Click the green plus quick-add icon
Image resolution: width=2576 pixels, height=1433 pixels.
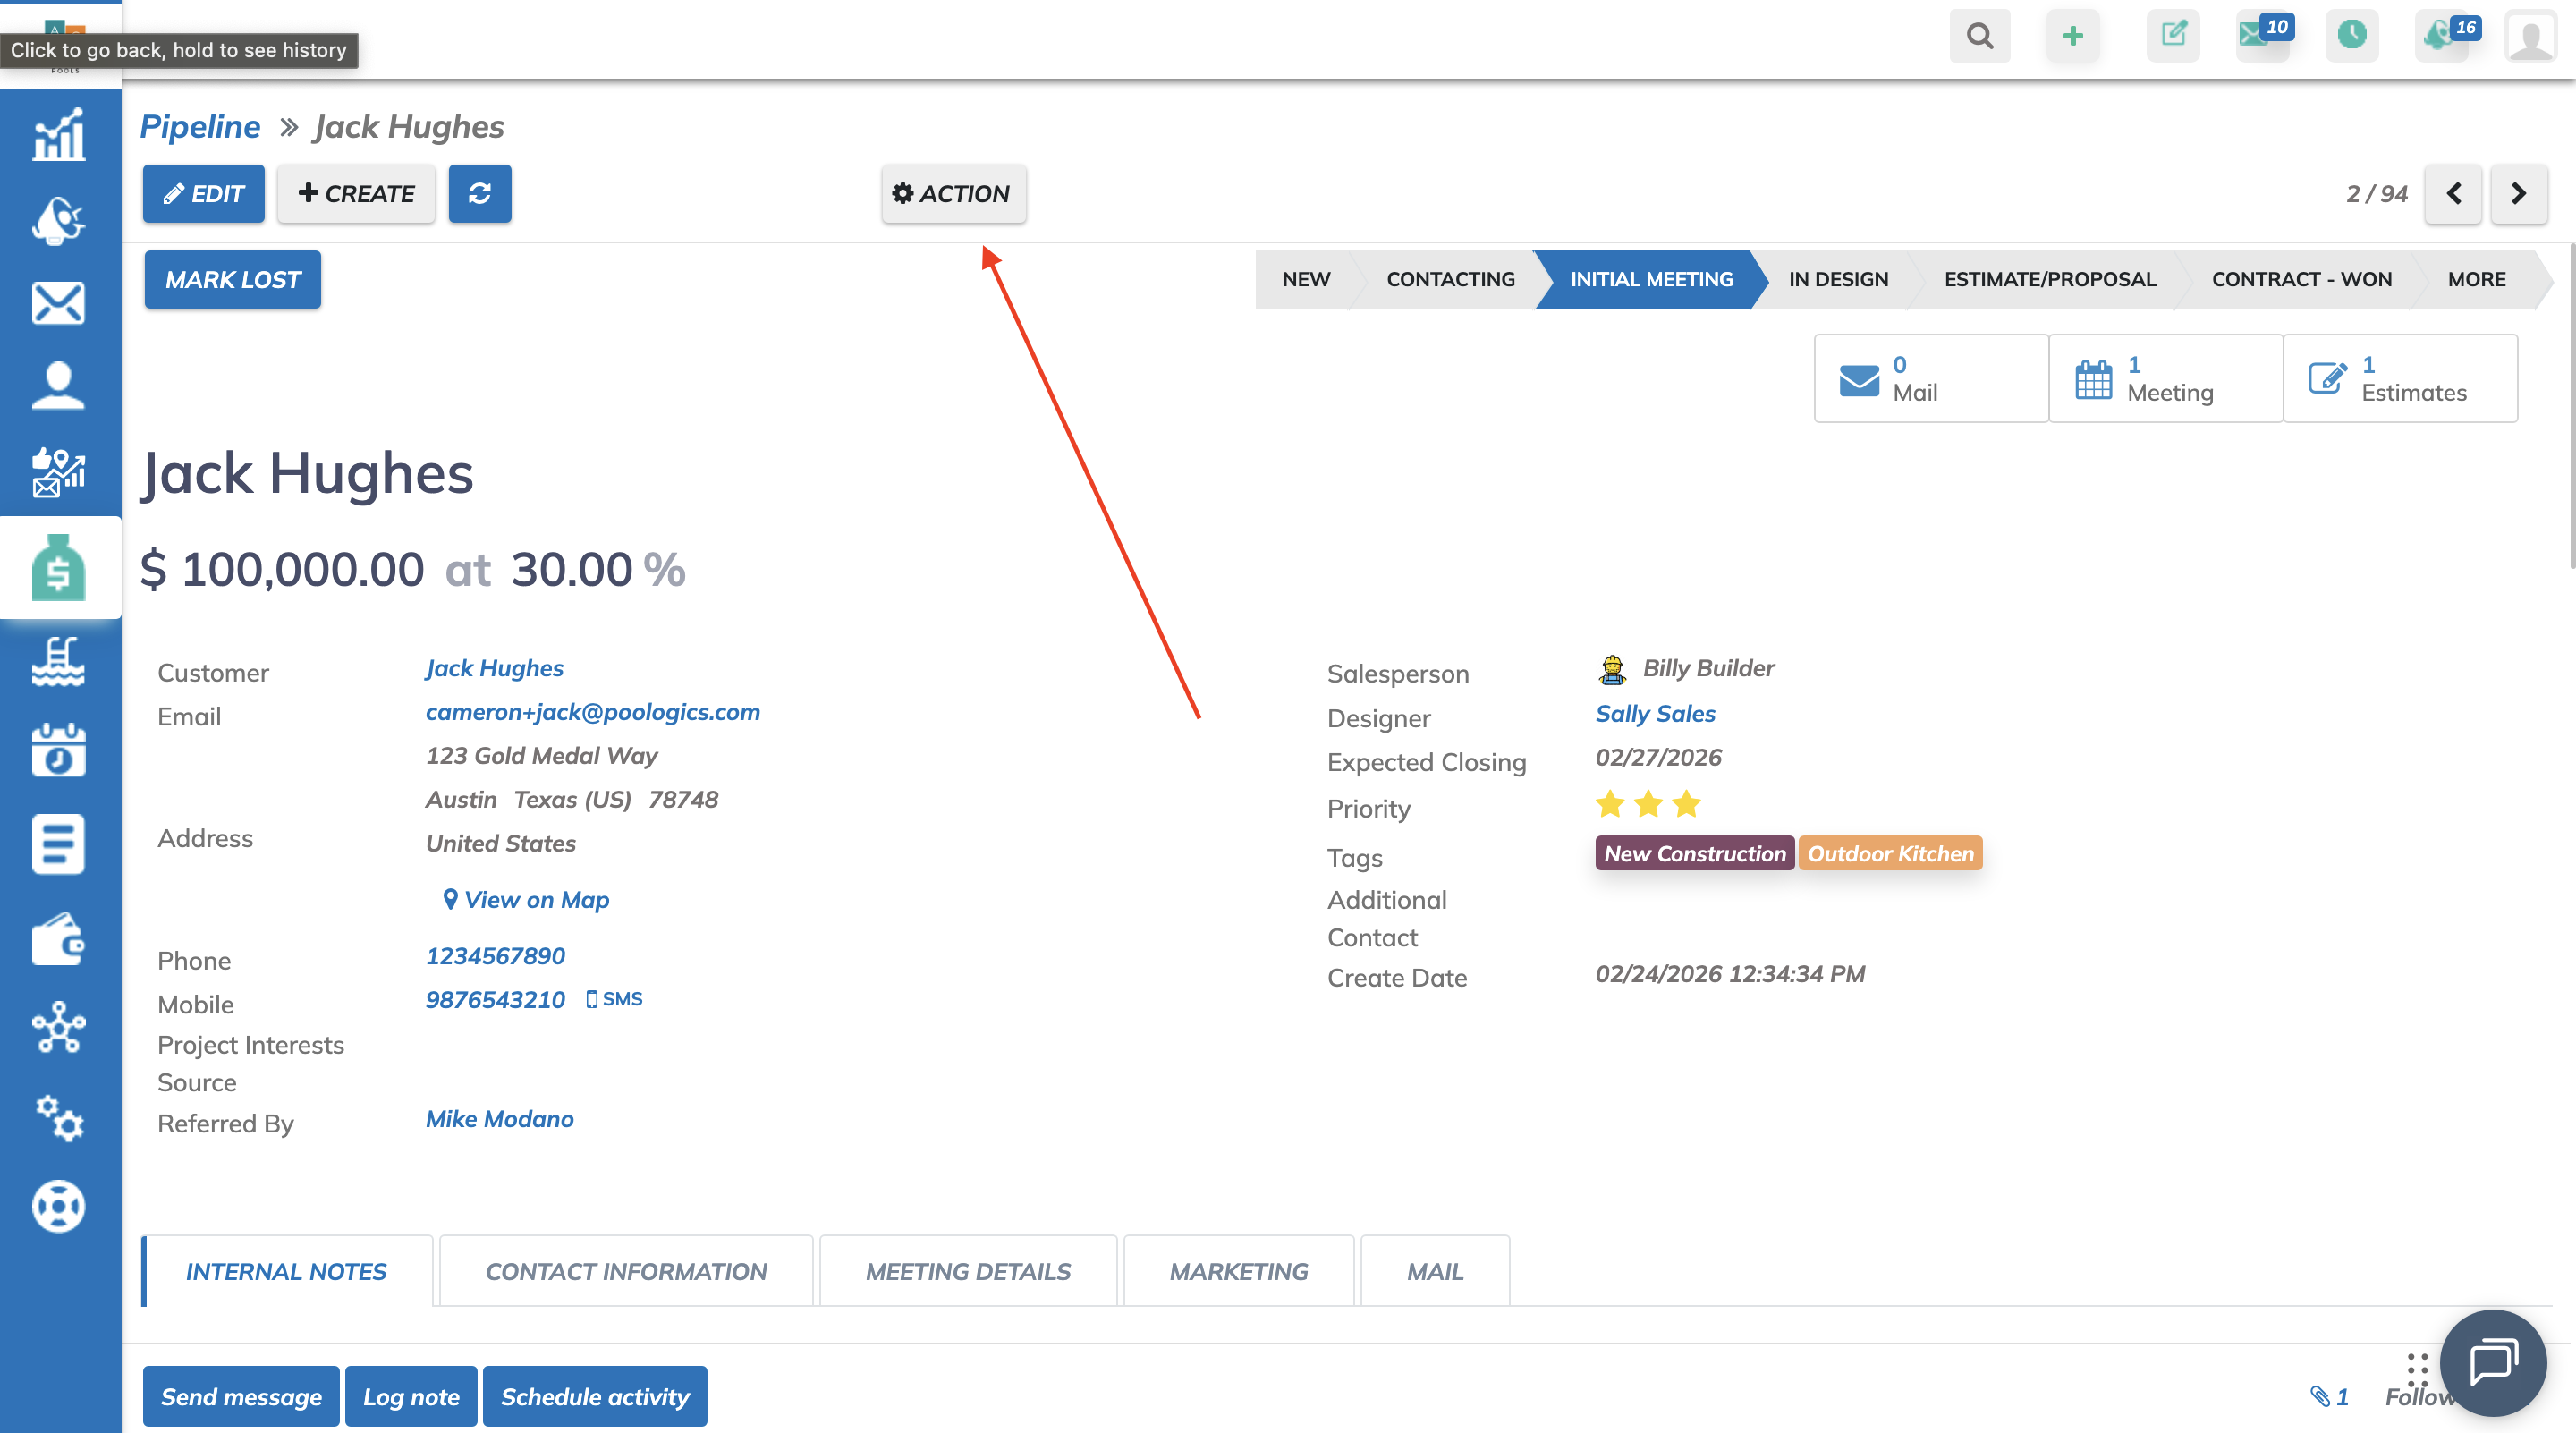click(2072, 36)
